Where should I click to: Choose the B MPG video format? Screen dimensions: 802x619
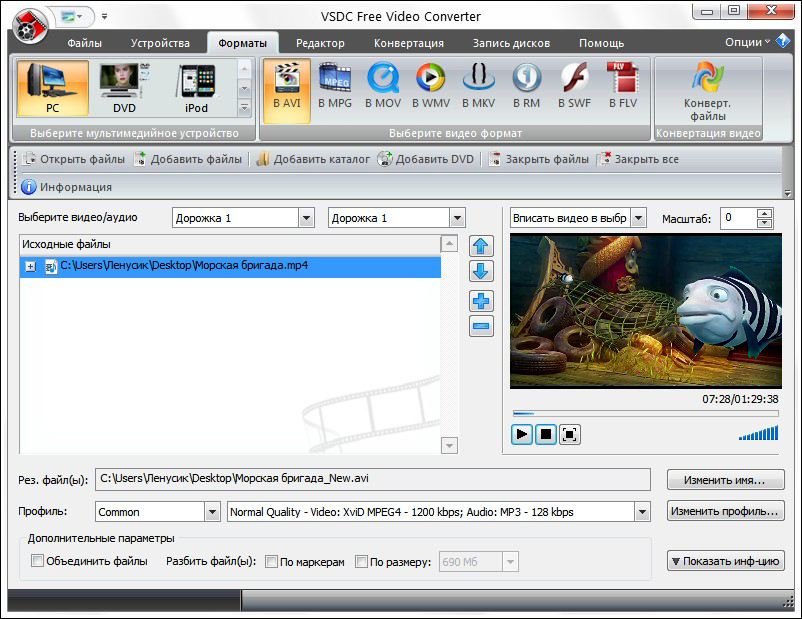point(335,87)
